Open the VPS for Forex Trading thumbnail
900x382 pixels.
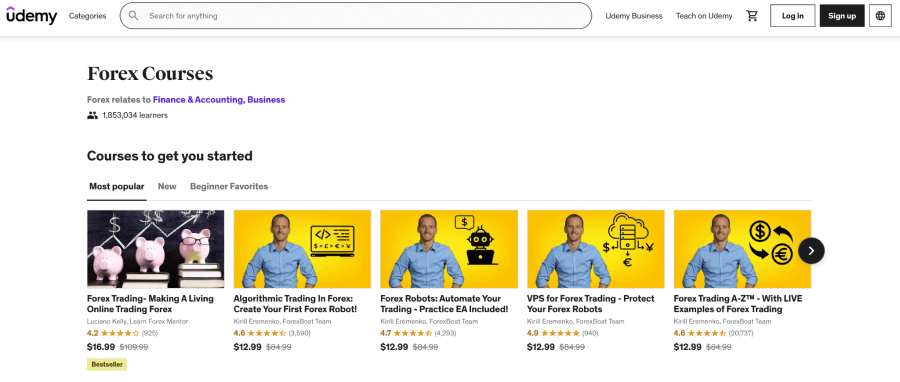(596, 249)
